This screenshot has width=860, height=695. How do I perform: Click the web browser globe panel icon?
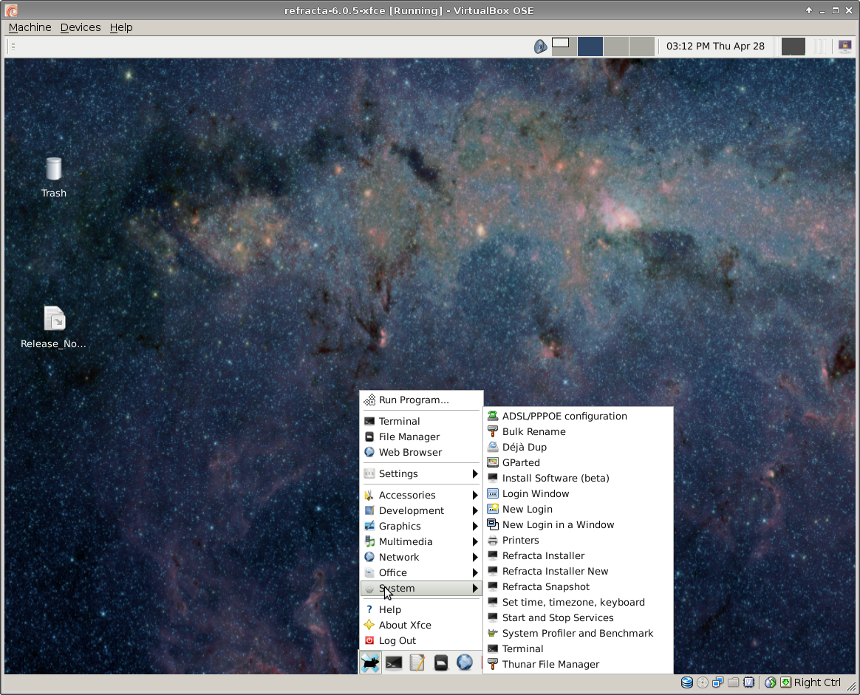point(464,662)
